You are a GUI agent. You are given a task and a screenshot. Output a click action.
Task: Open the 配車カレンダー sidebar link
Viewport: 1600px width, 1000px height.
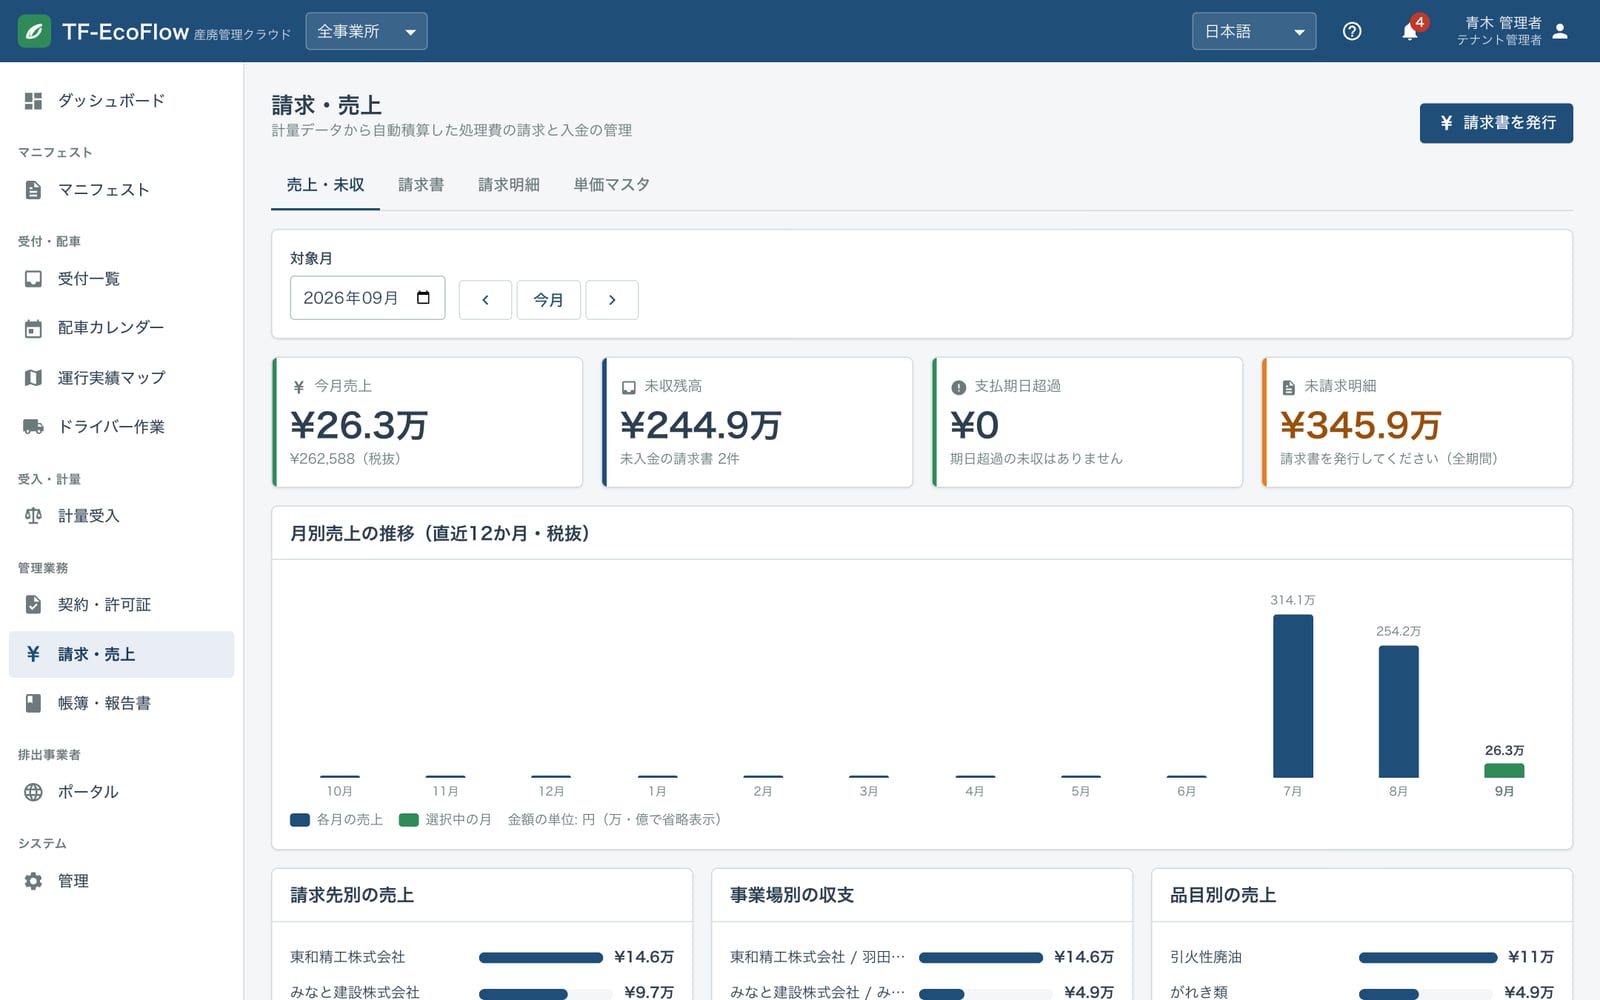click(121, 328)
